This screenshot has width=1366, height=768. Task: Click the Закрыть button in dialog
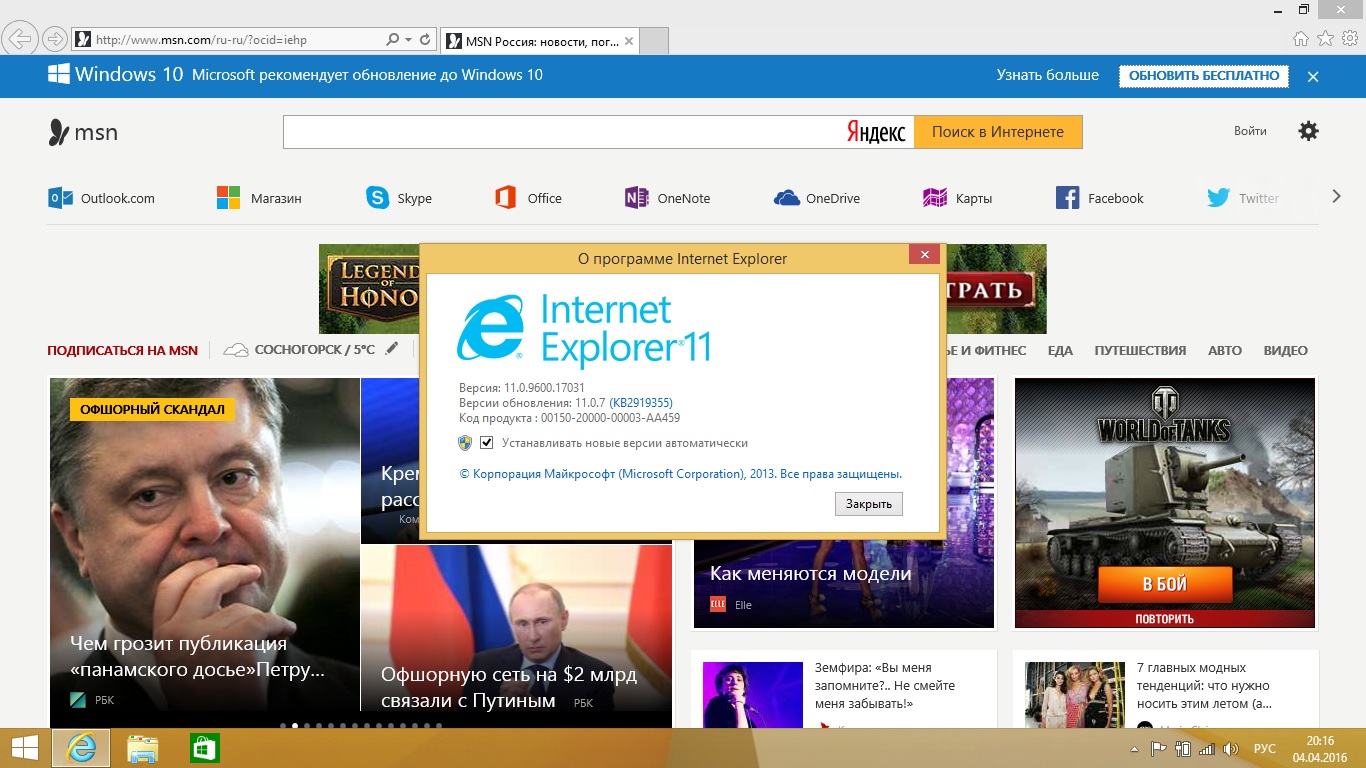pyautogui.click(x=868, y=504)
